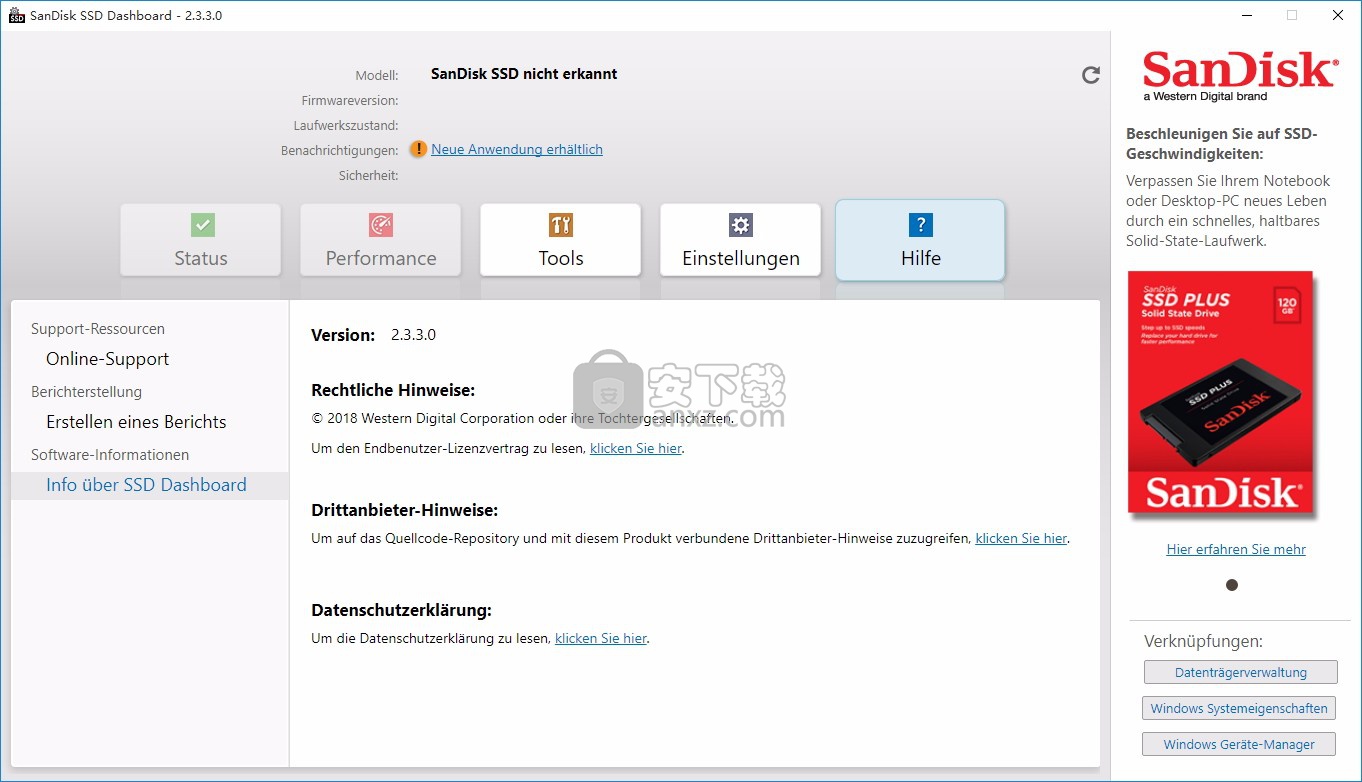Click the SSD app icon in title bar
The height and width of the screenshot is (782, 1362).
tap(16, 15)
